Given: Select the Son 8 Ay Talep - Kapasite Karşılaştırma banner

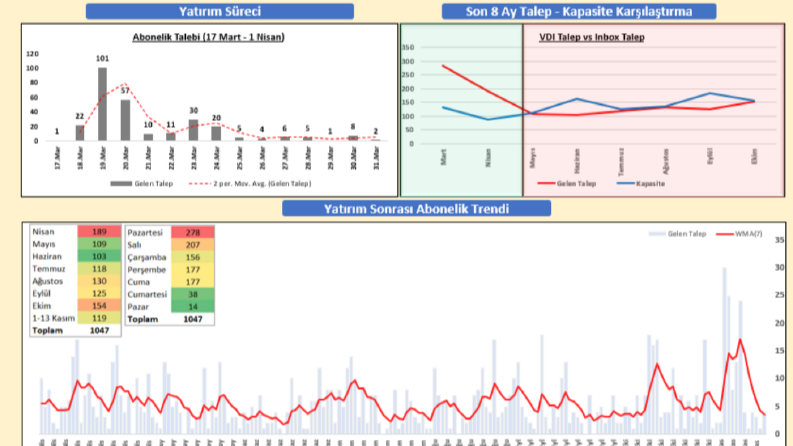Looking at the screenshot, I should coord(579,11).
